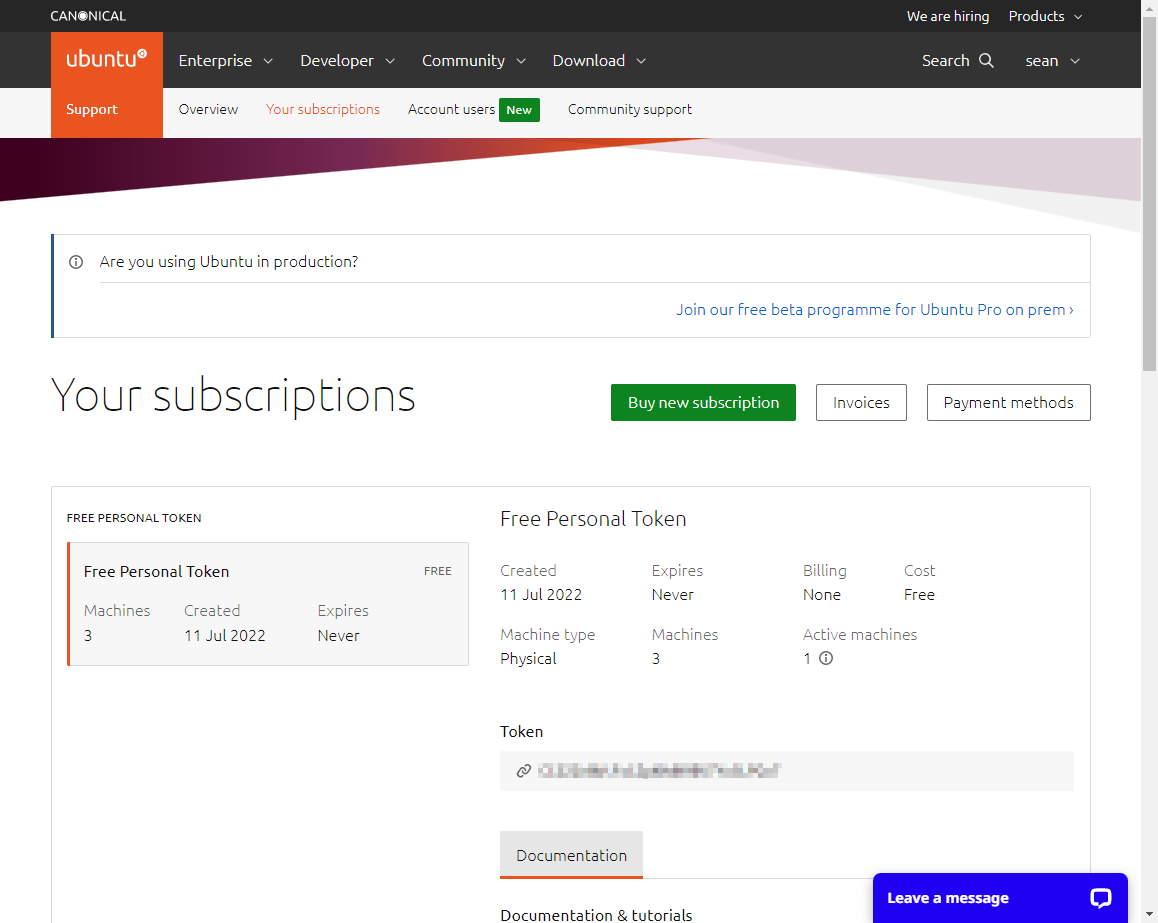Click the chat bubble icon in message widget

point(1100,898)
